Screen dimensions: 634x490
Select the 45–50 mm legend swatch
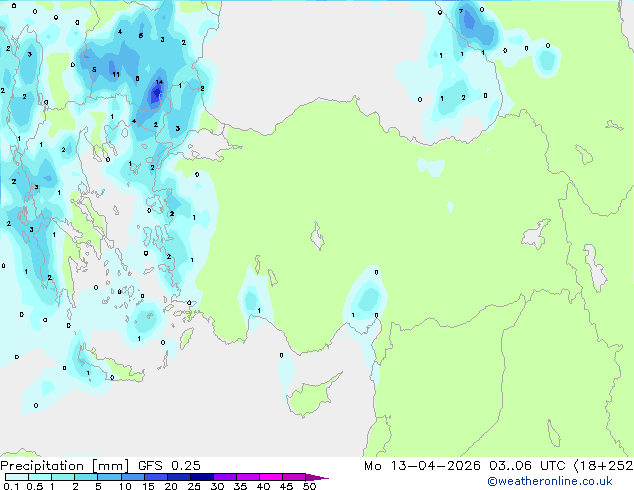click(294, 477)
